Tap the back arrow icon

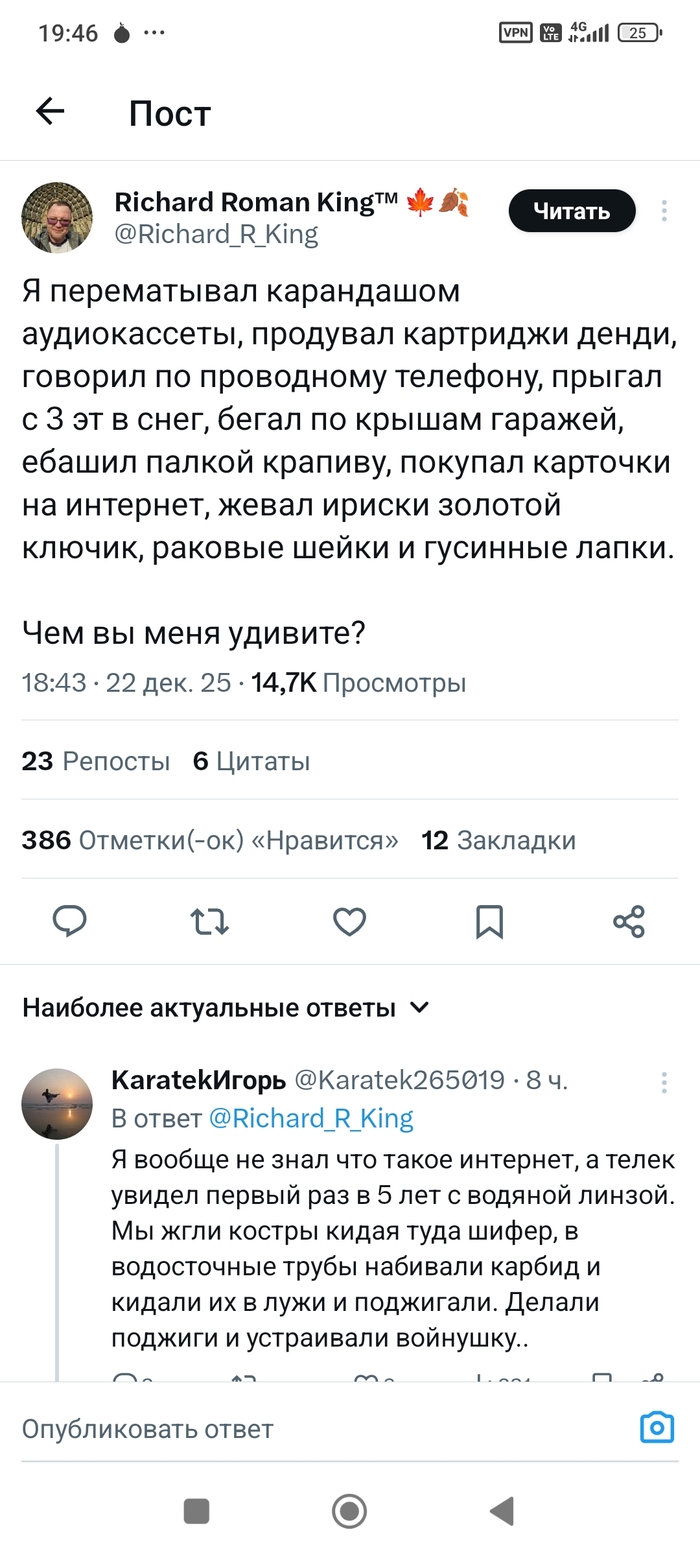[50, 112]
